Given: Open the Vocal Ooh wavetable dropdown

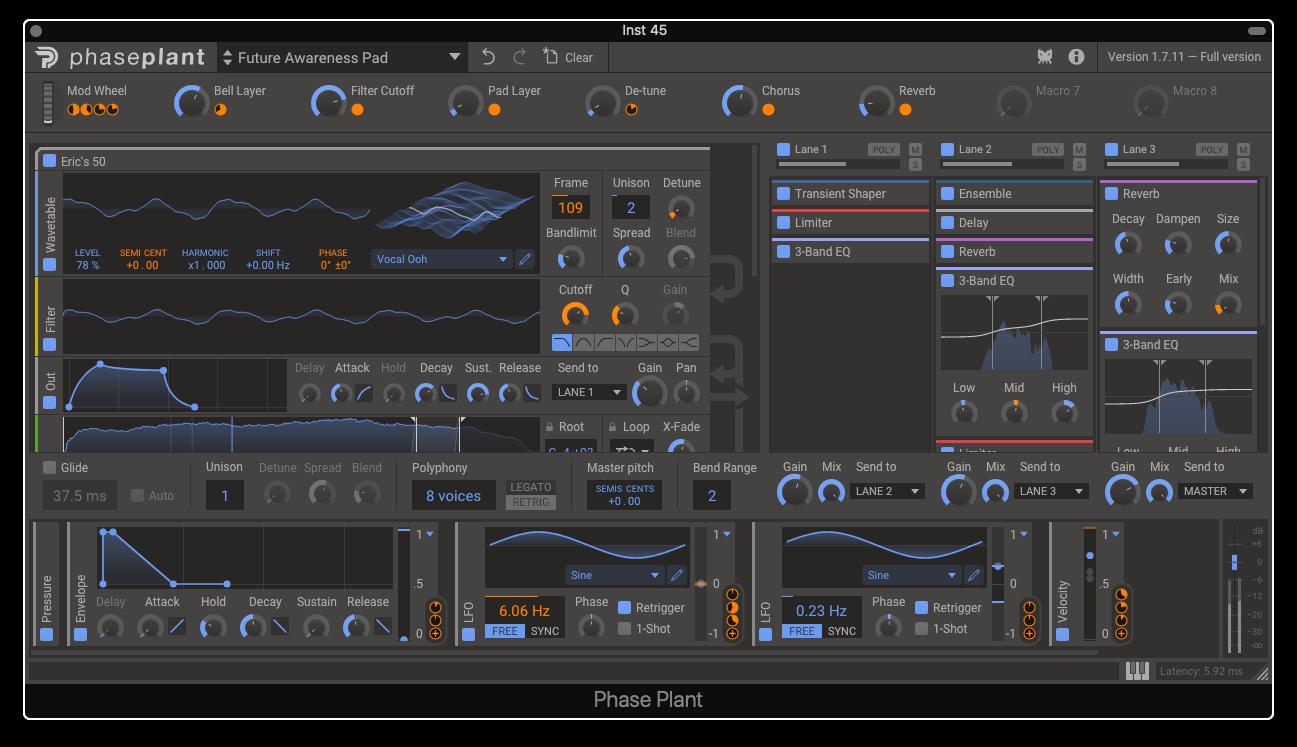Looking at the screenshot, I should pos(441,259).
